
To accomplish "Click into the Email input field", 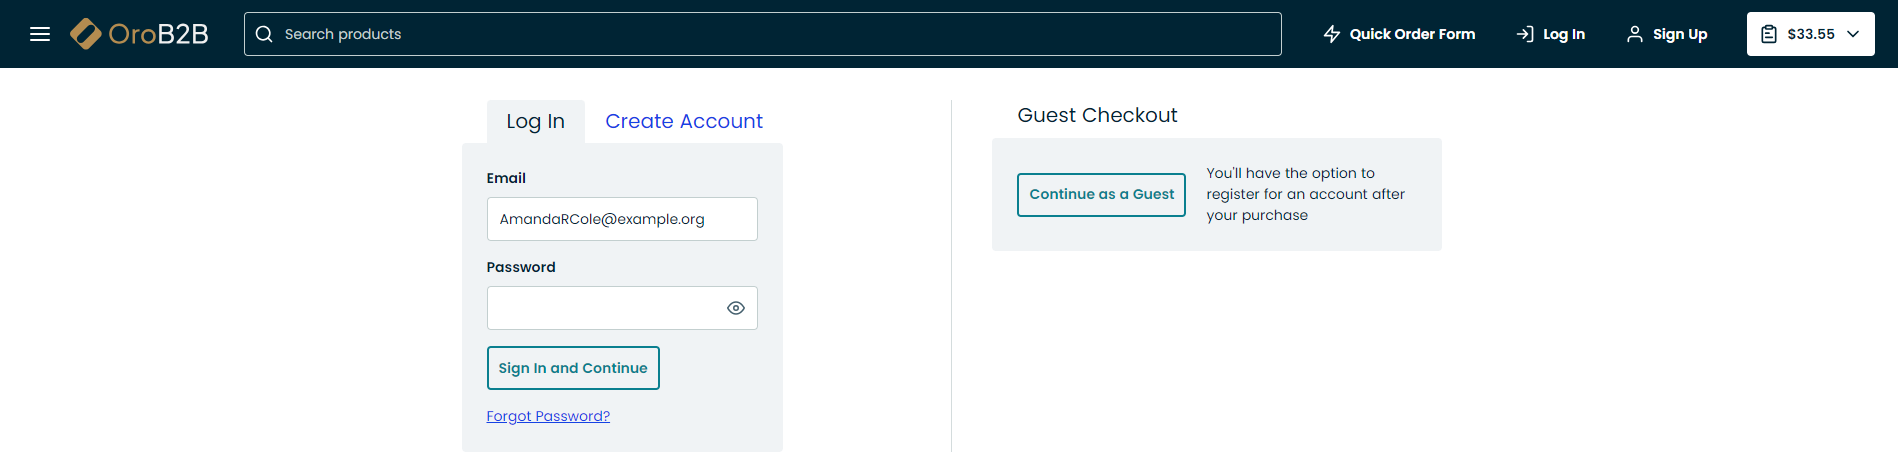I will pos(622,219).
